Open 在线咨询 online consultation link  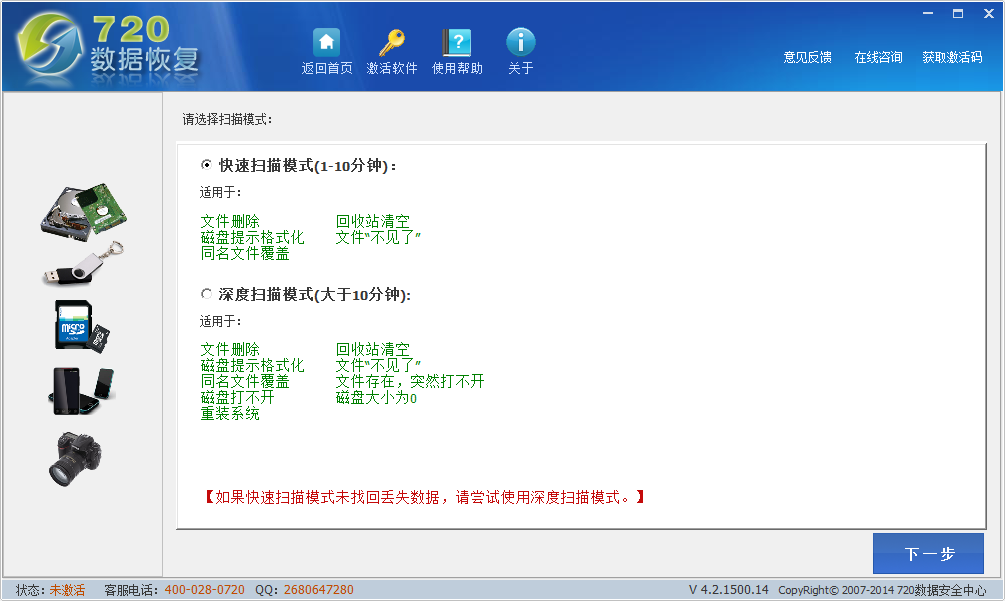click(878, 57)
